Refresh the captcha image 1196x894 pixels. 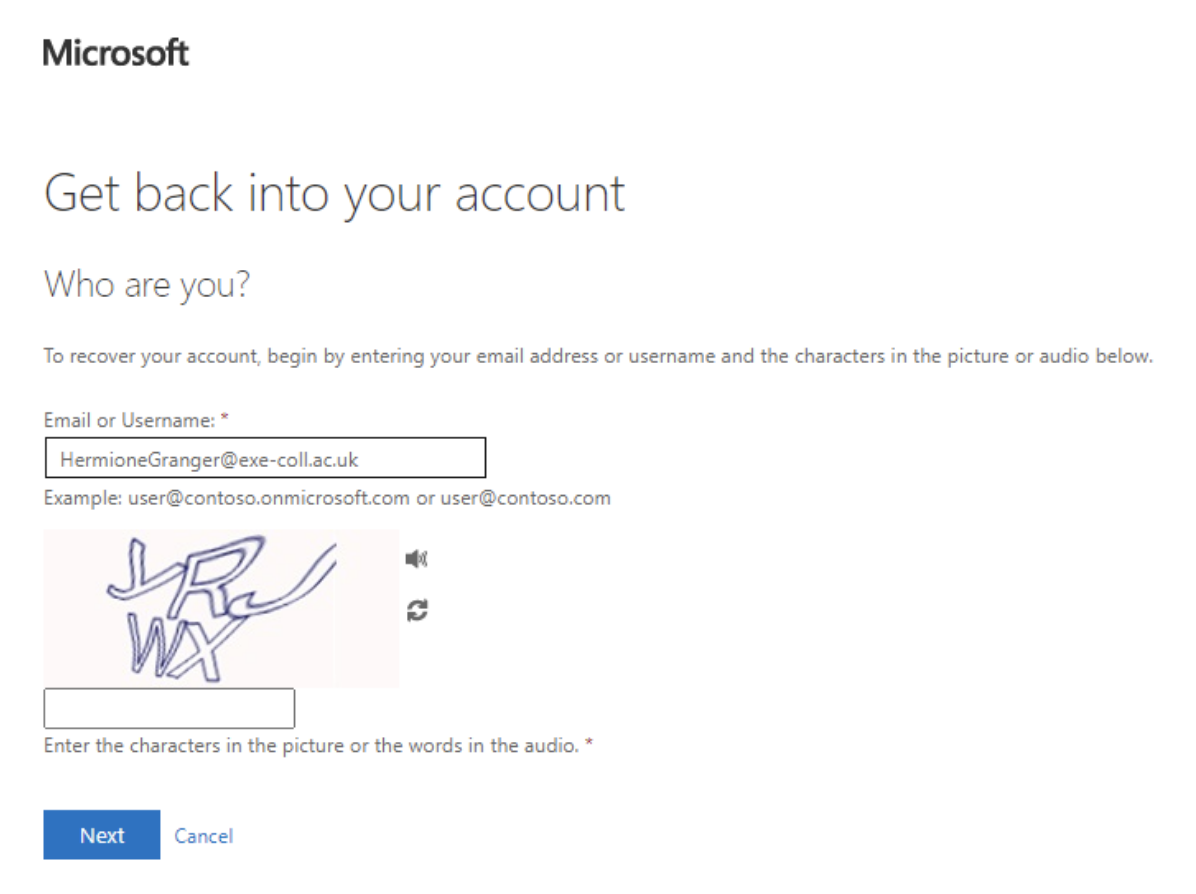click(x=417, y=610)
